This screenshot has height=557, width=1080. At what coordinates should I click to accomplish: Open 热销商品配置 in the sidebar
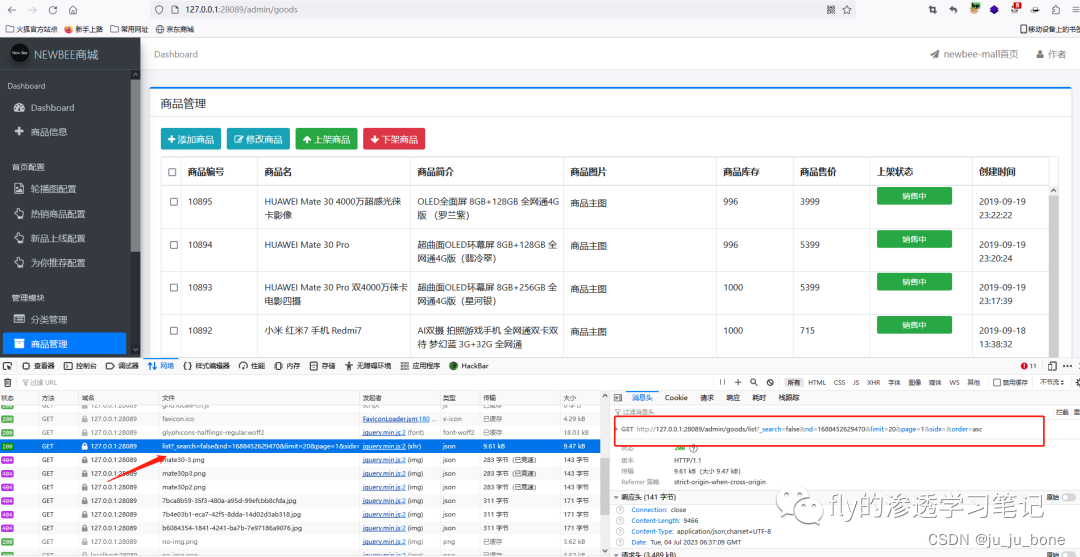tap(50, 213)
